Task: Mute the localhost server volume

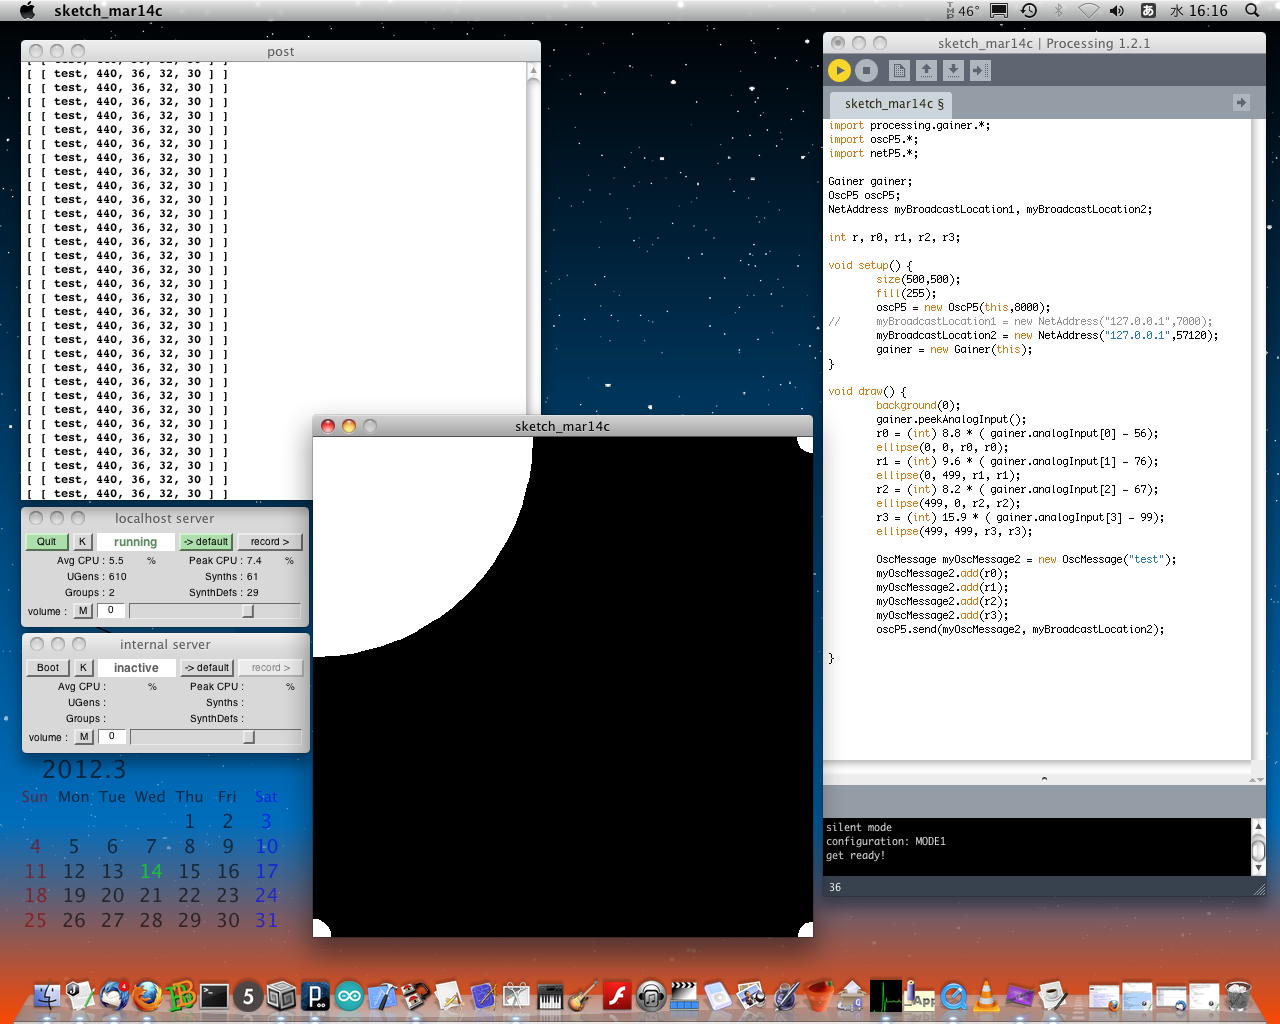Action: (83, 611)
